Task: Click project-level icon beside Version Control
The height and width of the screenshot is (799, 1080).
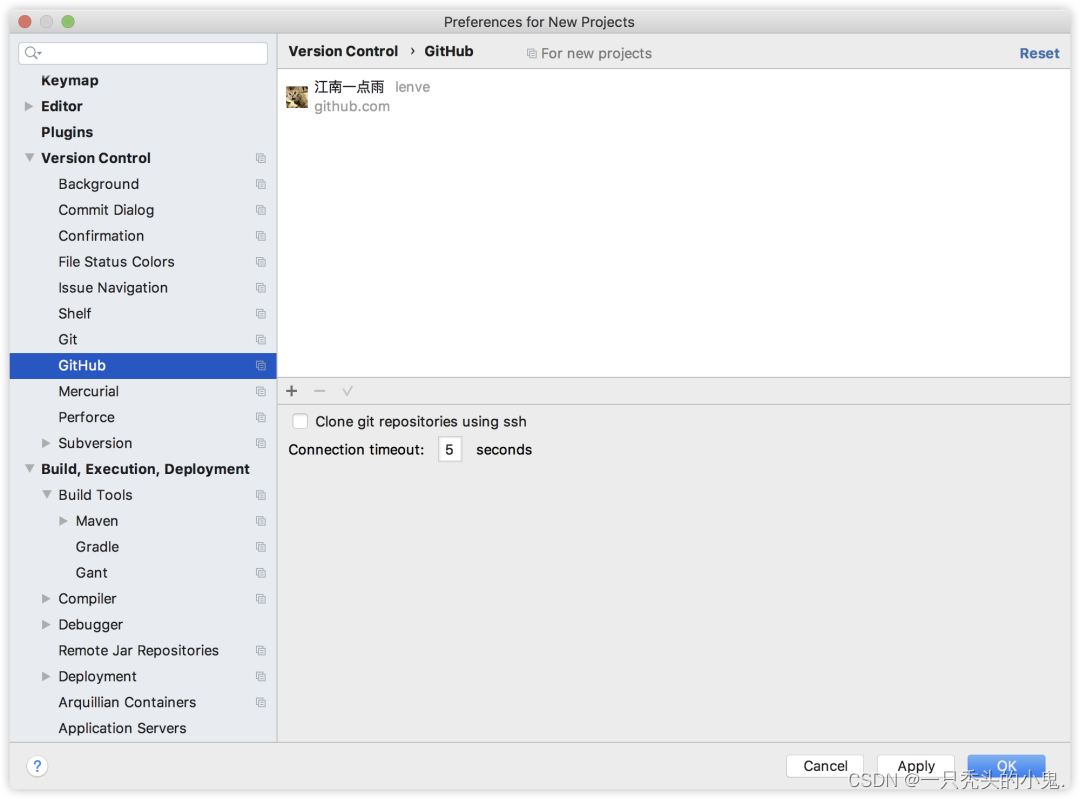Action: pos(261,158)
